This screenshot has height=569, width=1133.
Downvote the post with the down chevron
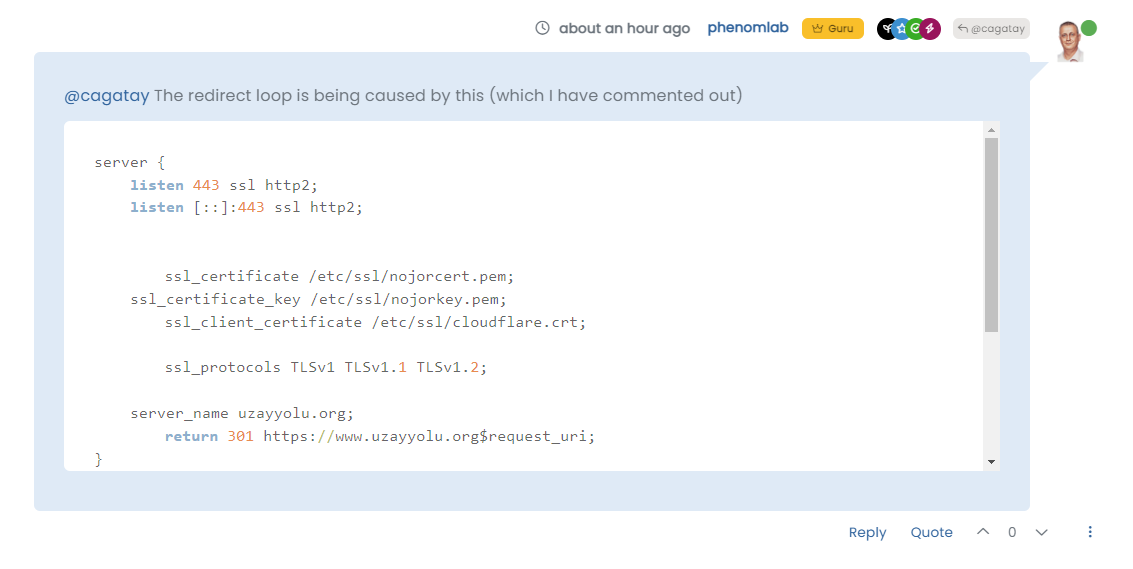pos(1041,532)
